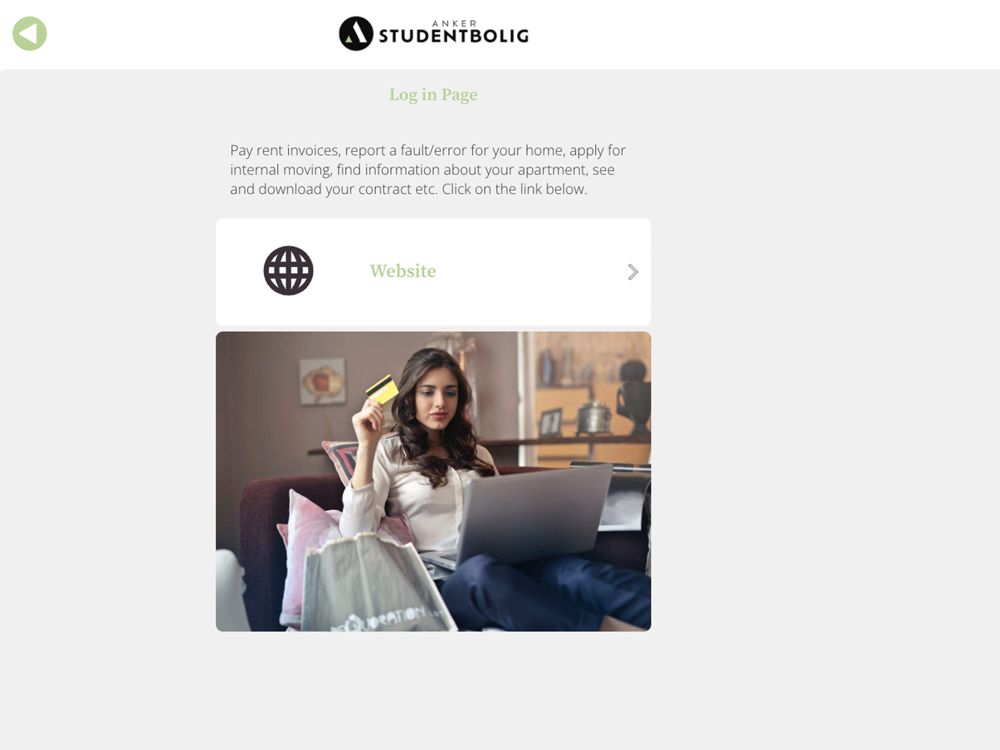Click the woman with laptop photo
Viewport: 1000px width, 750px height.
pos(433,481)
